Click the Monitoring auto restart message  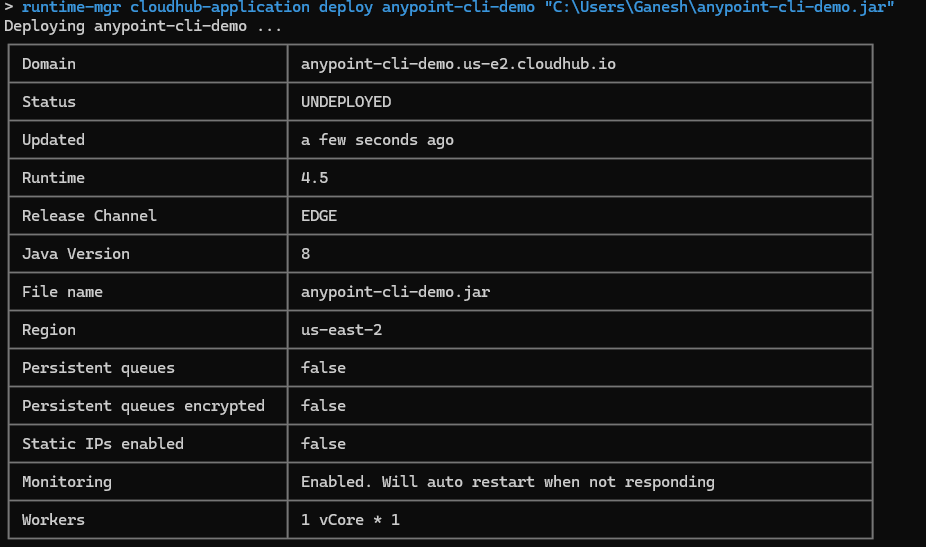coord(507,482)
